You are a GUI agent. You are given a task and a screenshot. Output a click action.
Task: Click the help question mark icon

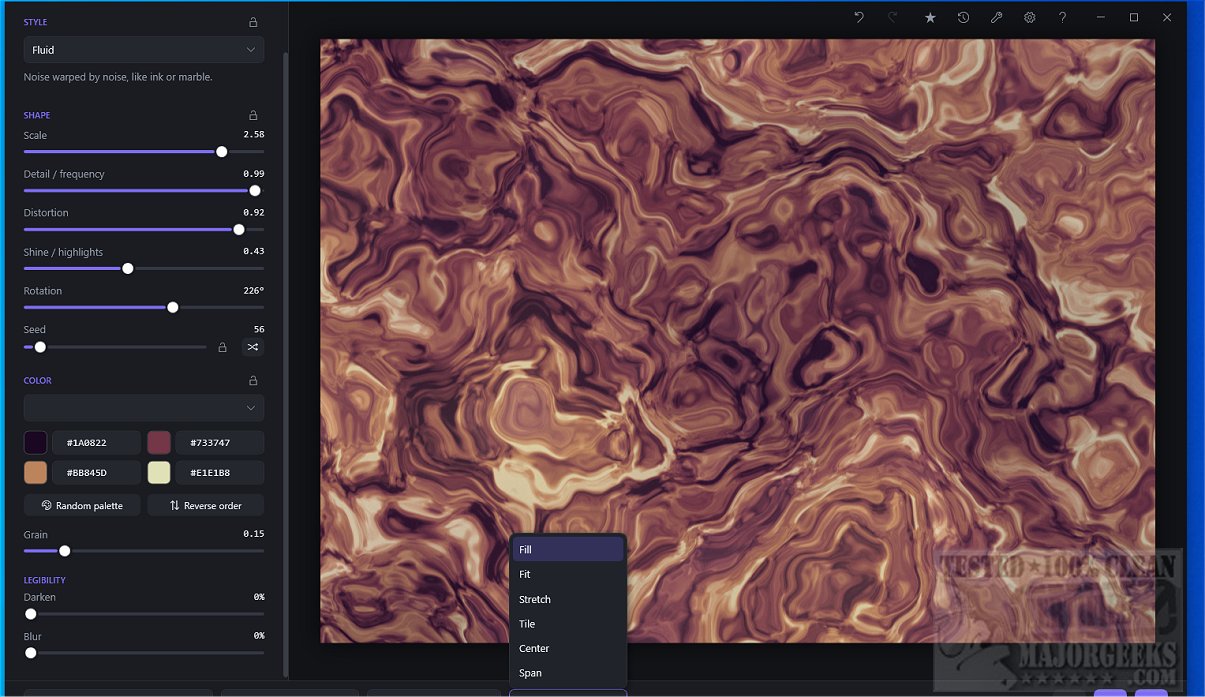pyautogui.click(x=1062, y=17)
